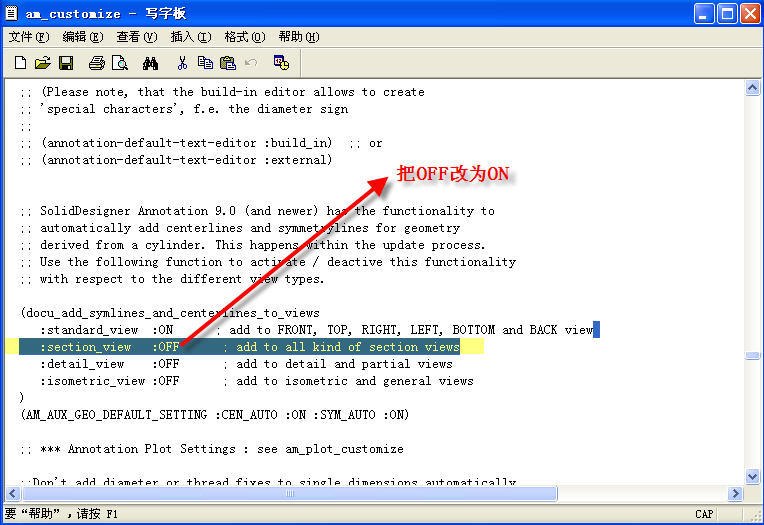Click the 'derived from a cylinder' comment line
The image size is (764, 525).
[253, 245]
